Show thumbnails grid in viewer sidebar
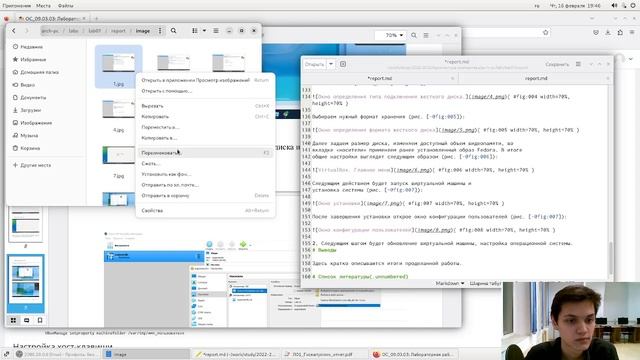 13,320
